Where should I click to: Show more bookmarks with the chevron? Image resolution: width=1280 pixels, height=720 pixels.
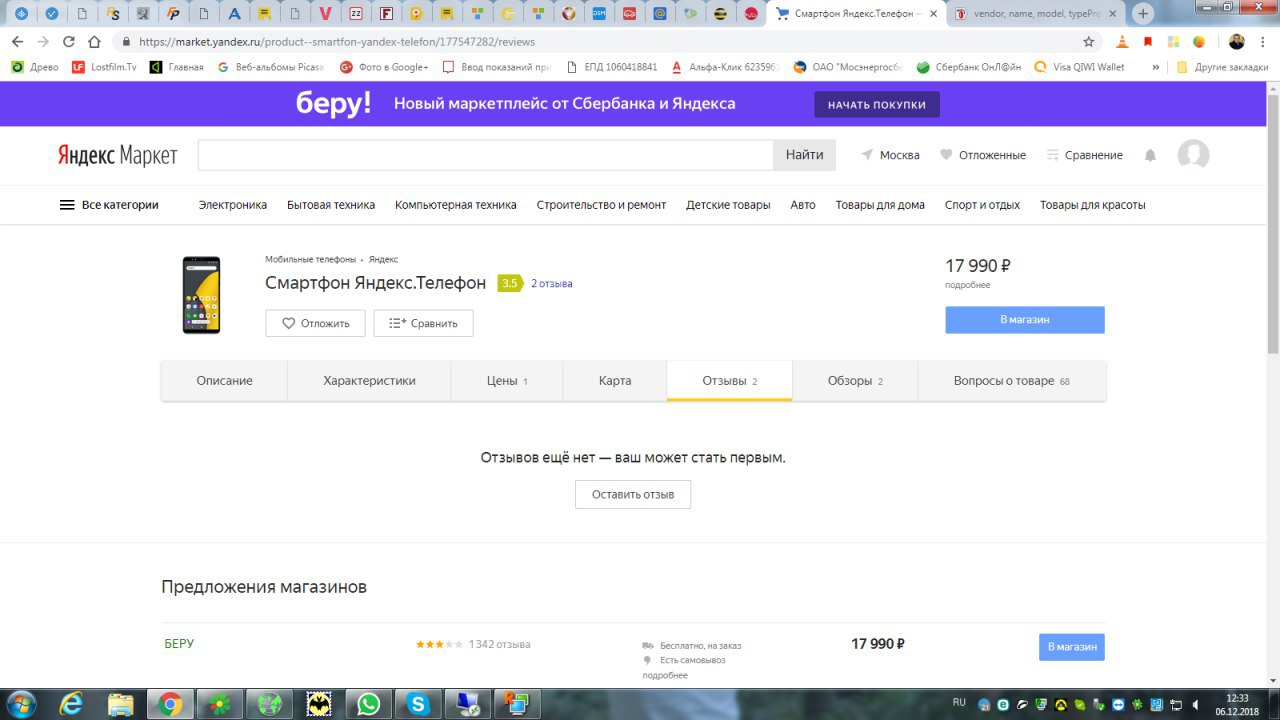pyautogui.click(x=1156, y=67)
